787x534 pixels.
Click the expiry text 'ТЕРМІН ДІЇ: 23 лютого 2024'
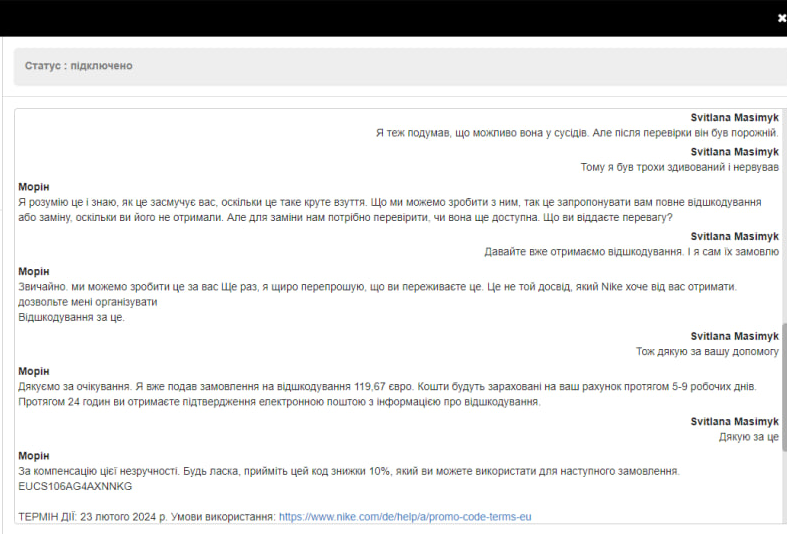(x=91, y=517)
